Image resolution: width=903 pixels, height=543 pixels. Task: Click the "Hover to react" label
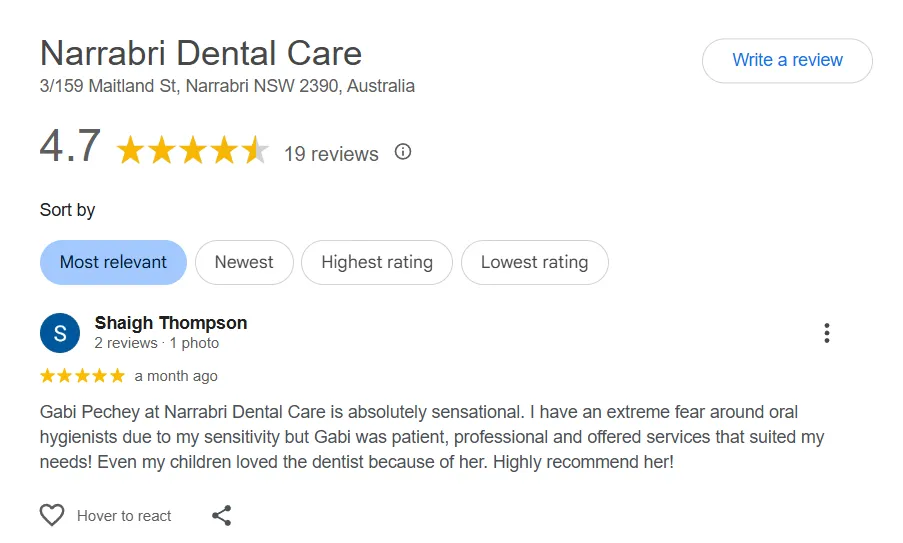tap(124, 516)
